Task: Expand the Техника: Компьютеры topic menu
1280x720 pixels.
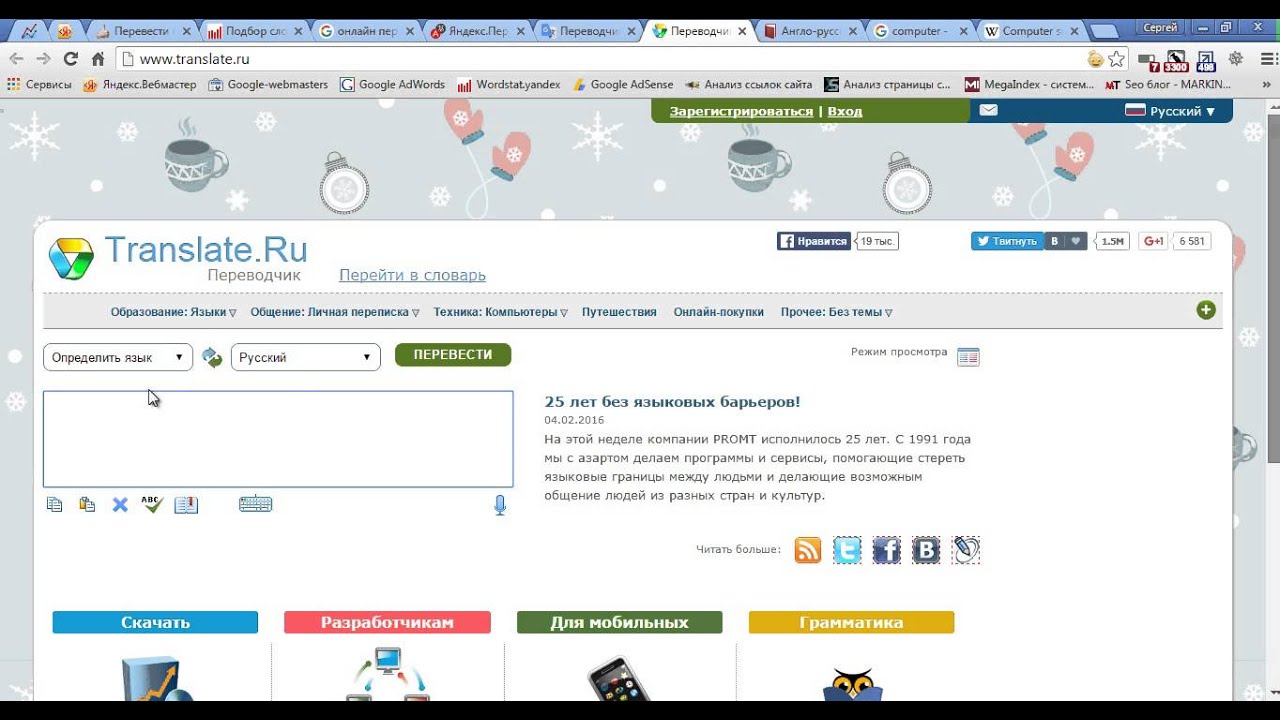Action: (x=500, y=312)
